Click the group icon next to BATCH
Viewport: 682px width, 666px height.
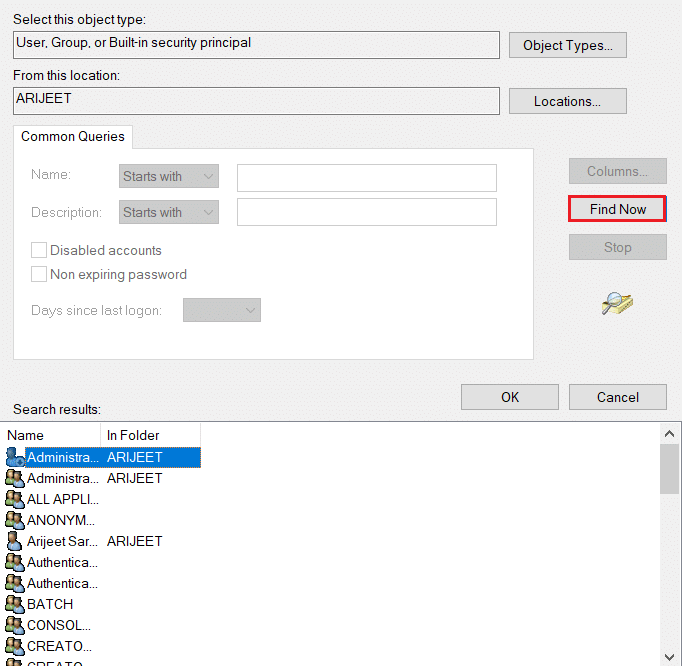[x=15, y=604]
